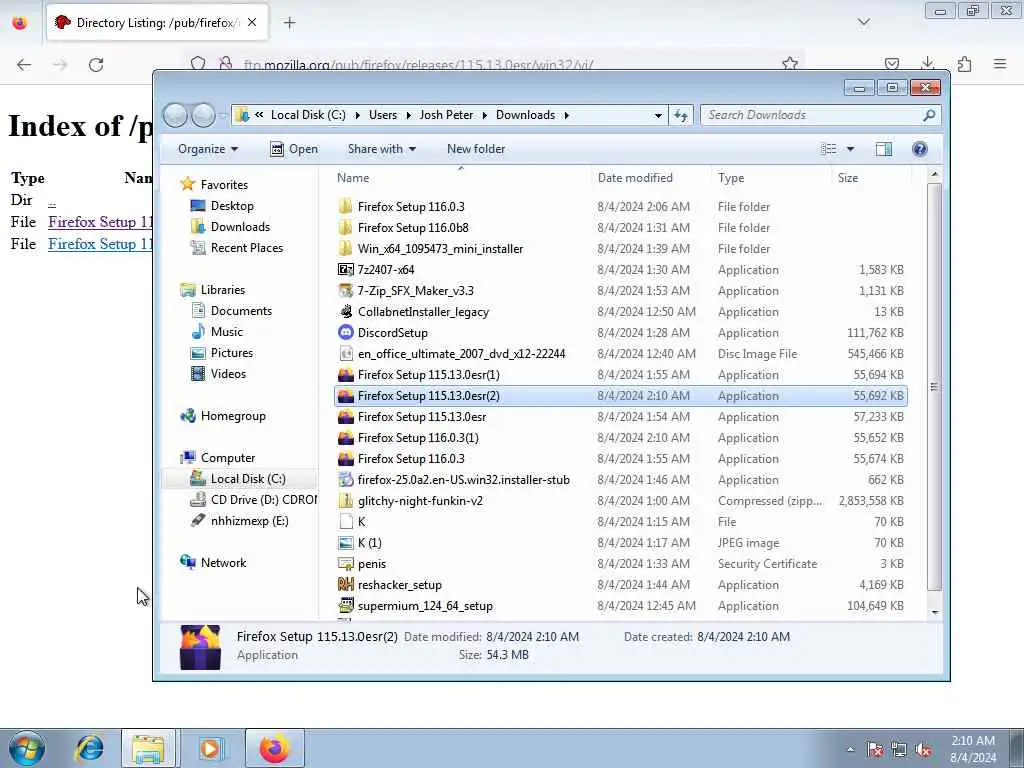
Task: Select CD Drive (D:) in navigation pane
Action: pos(253,500)
